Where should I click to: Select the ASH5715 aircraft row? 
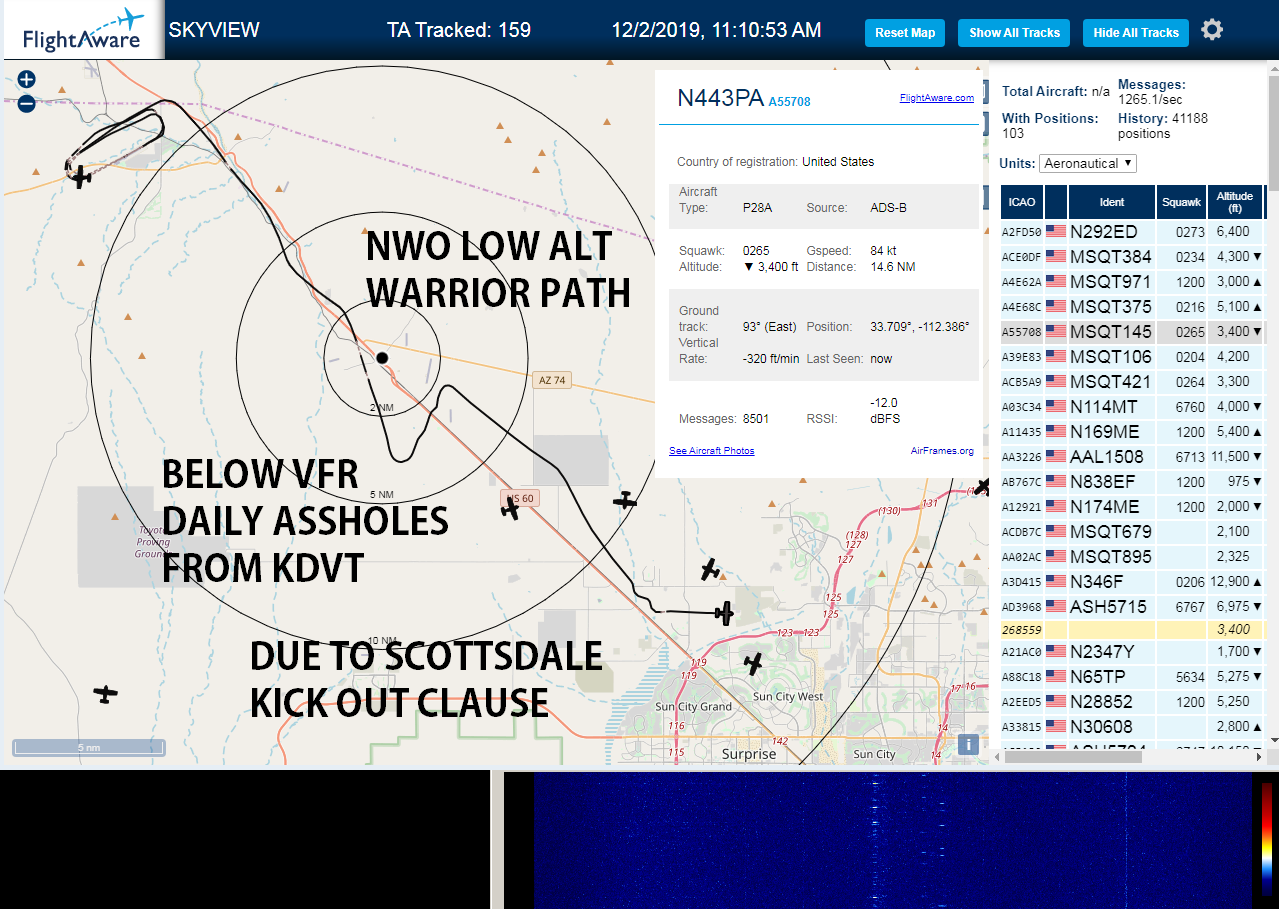pos(1133,606)
